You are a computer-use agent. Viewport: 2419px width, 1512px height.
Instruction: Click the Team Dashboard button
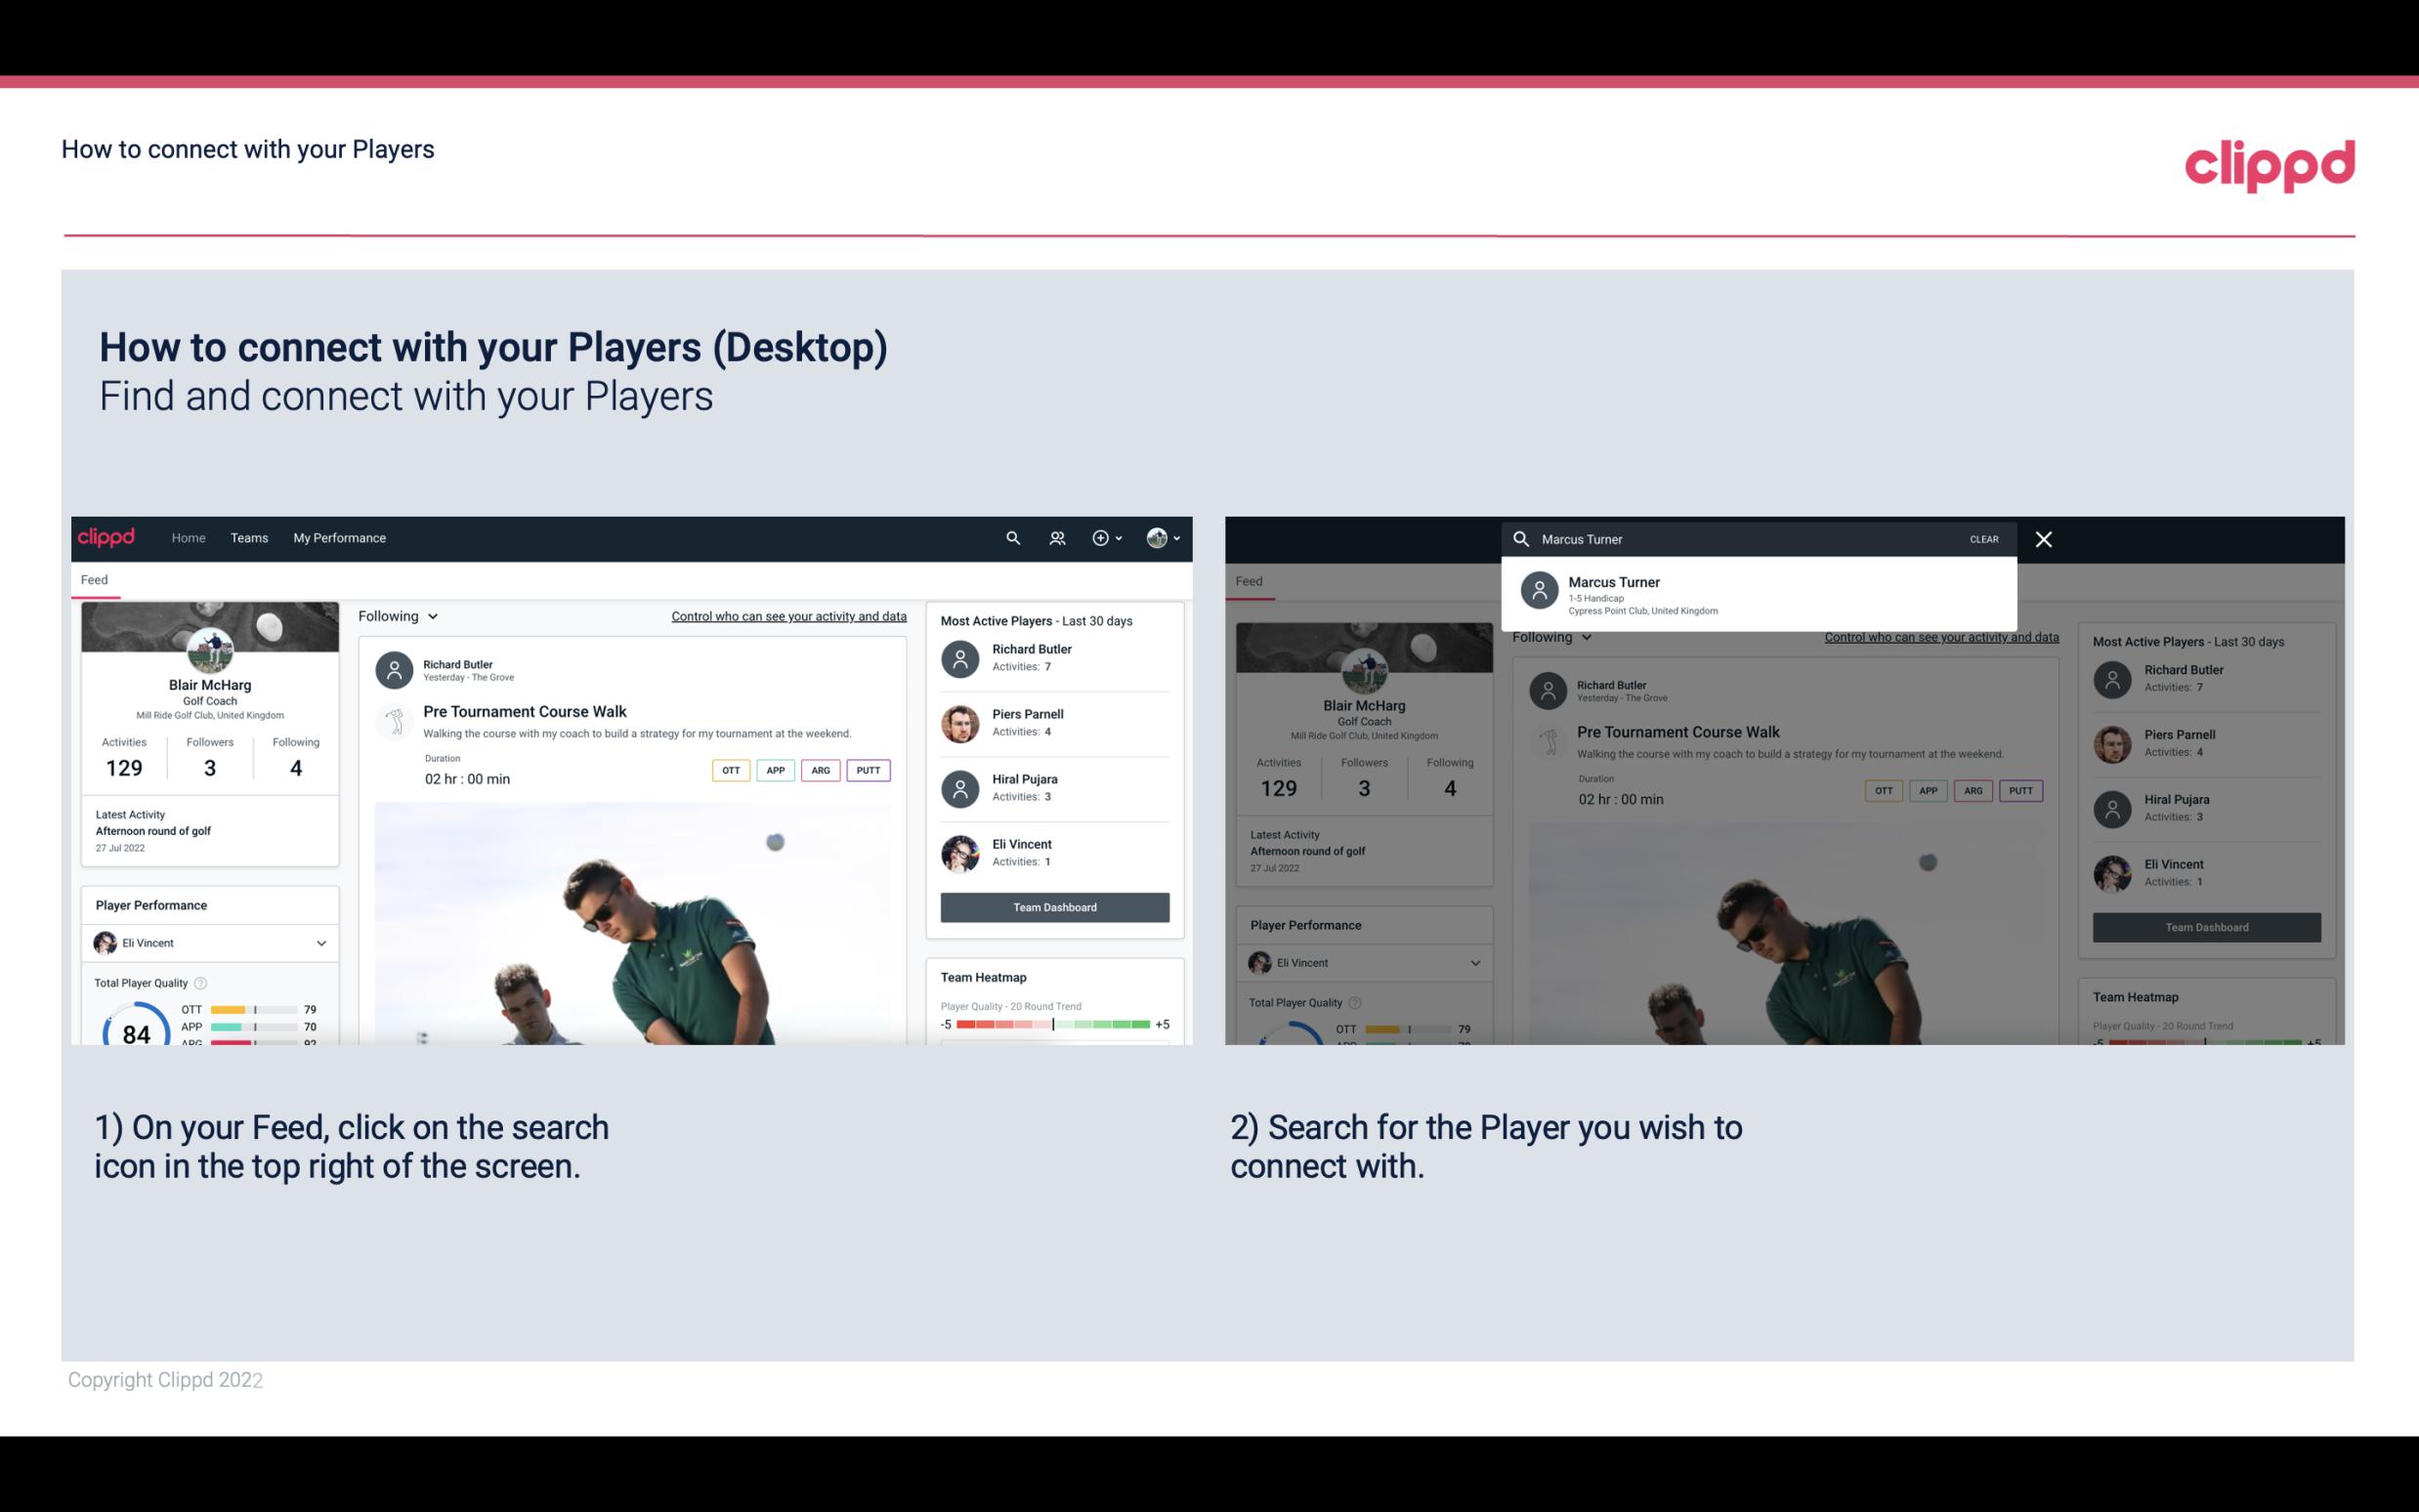pyautogui.click(x=1053, y=905)
